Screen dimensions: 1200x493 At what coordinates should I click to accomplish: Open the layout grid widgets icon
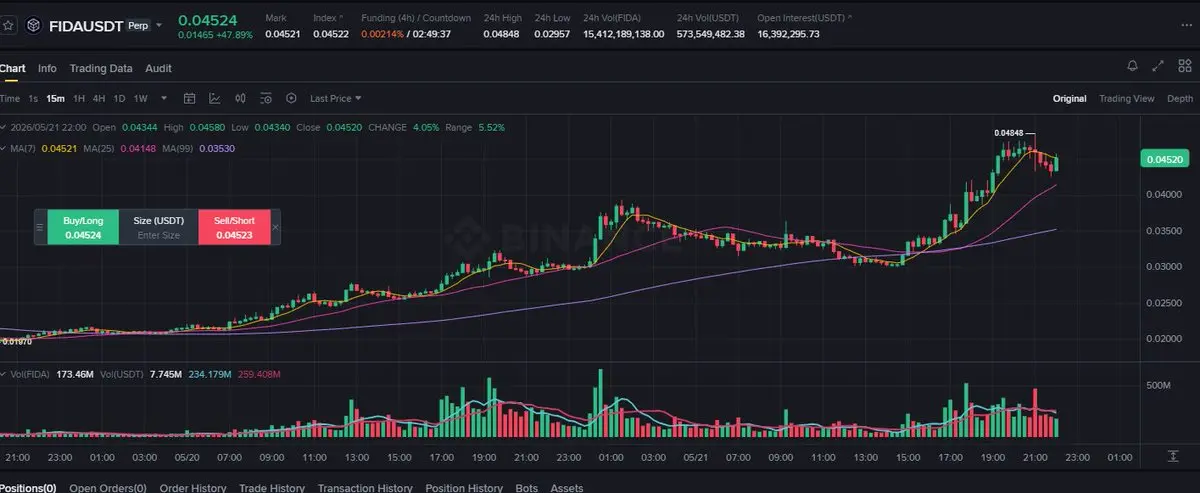(x=1185, y=66)
